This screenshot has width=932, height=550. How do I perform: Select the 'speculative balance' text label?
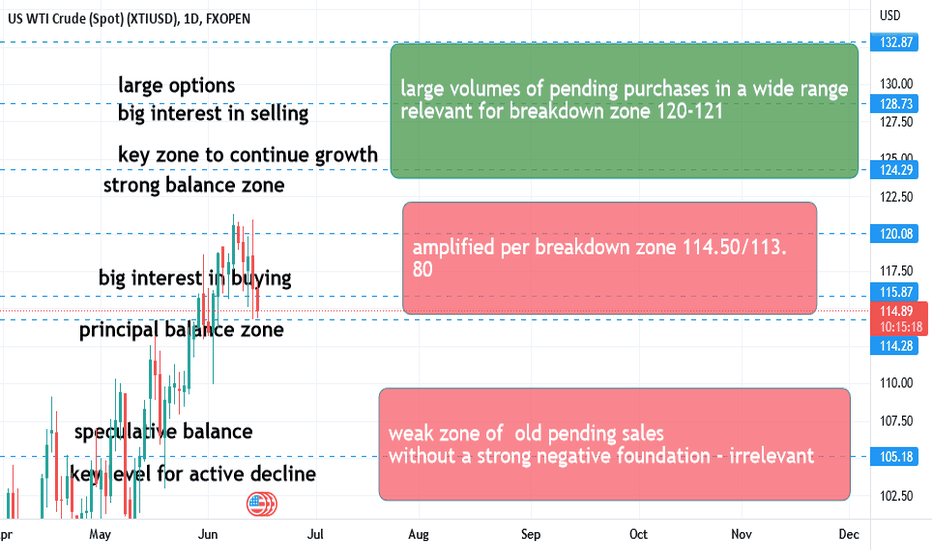click(163, 431)
